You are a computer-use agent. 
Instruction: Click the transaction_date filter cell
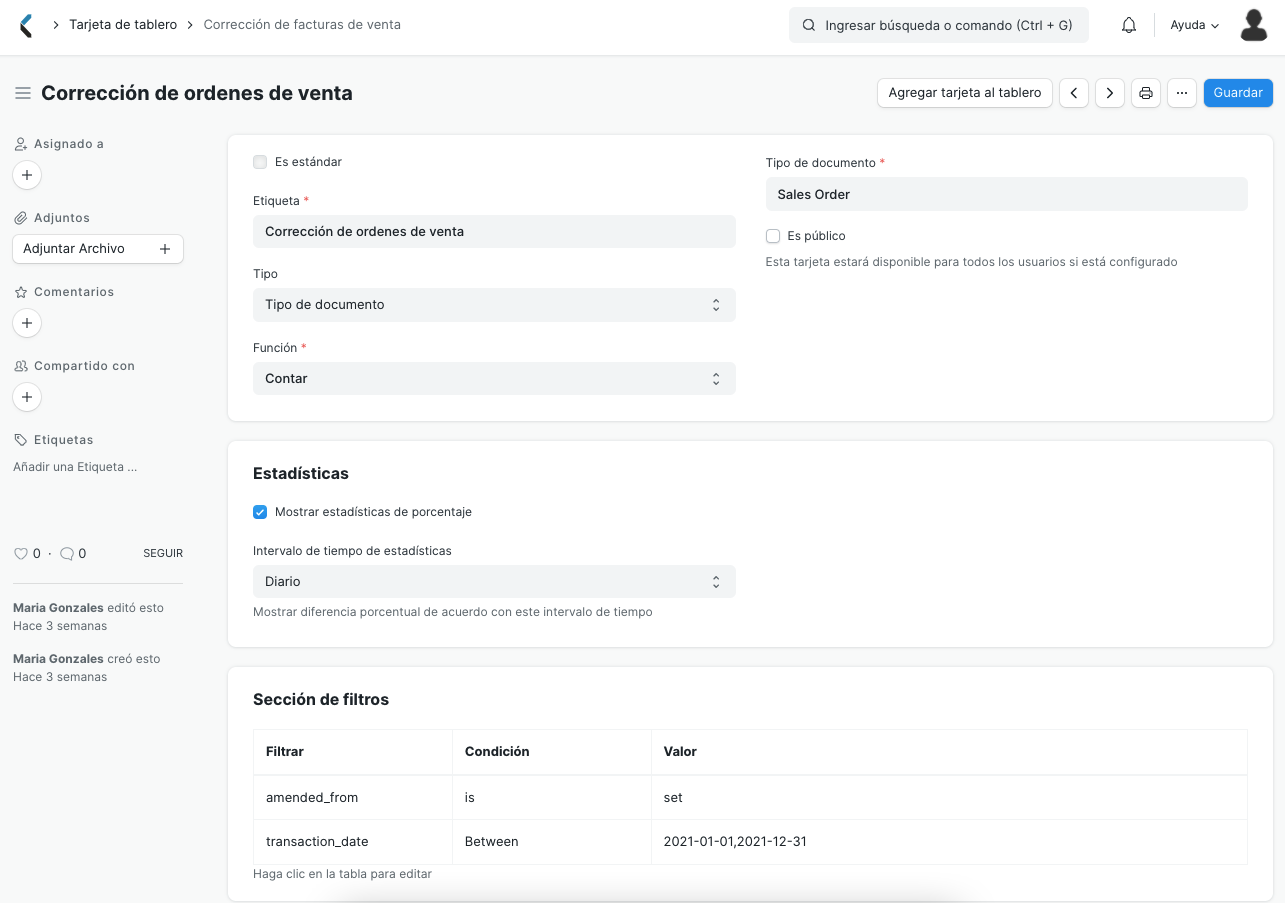coord(353,842)
